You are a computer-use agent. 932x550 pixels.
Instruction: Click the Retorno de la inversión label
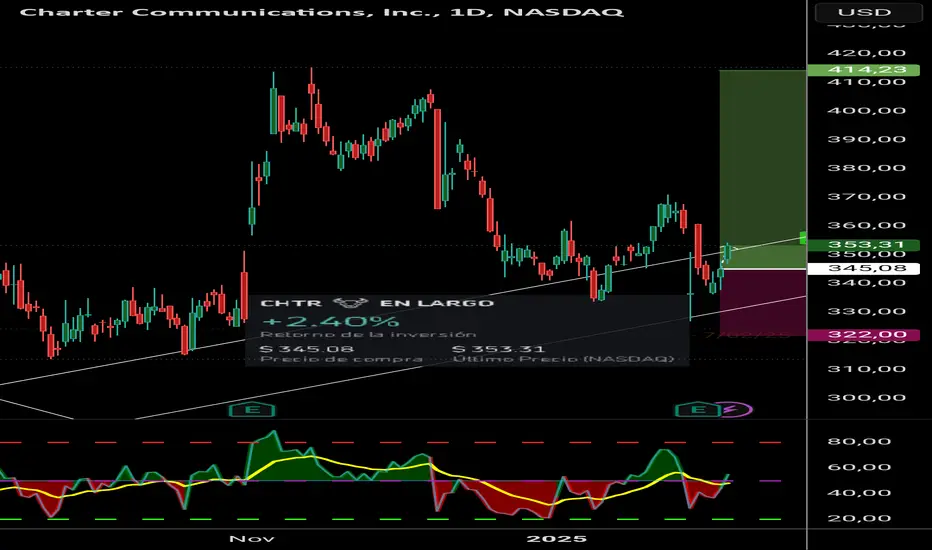pyautogui.click(x=368, y=335)
